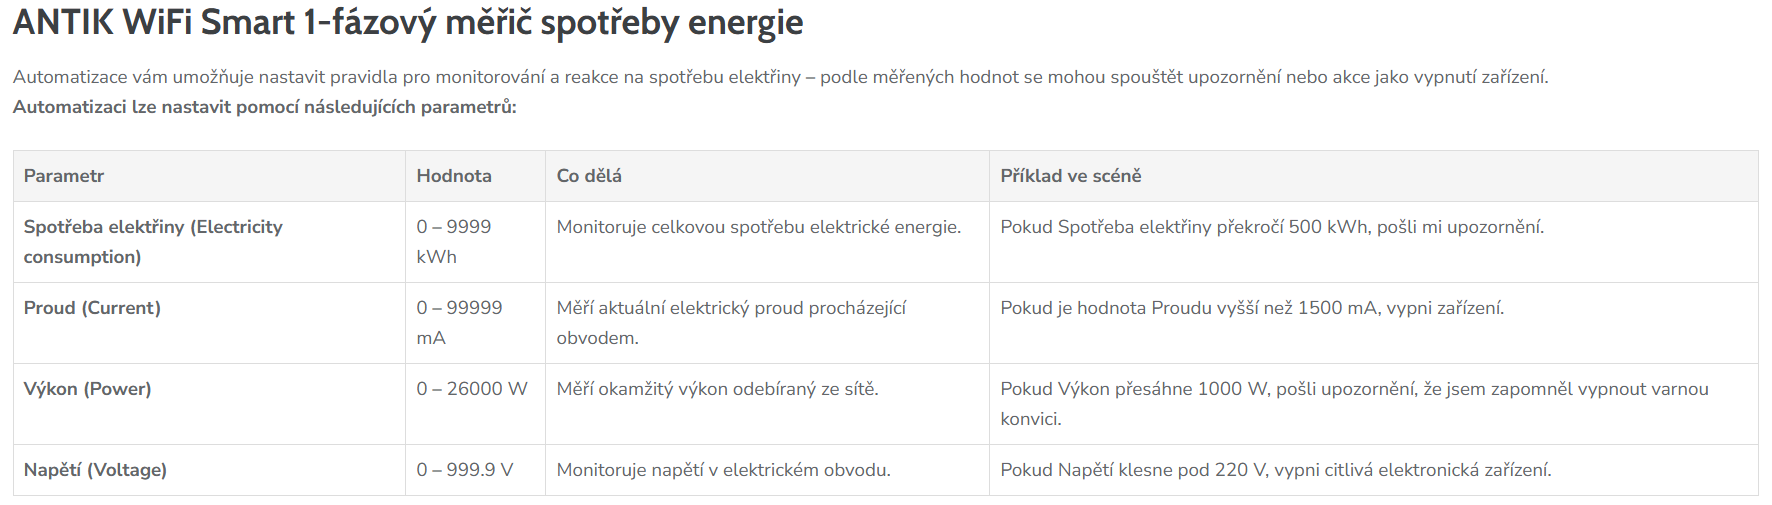Select the Spotřeba elektřiny (Electricity consumption) cell
This screenshot has height=505, width=1772.
[x=153, y=242]
